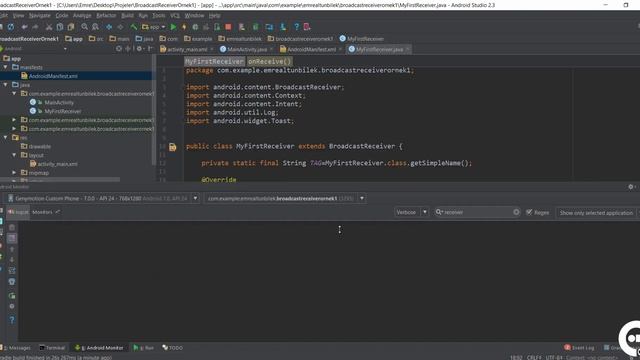Image resolution: width=640 pixels, height=360 pixels.
Task: Click the logcat up arrow icon
Action: coord(12,249)
